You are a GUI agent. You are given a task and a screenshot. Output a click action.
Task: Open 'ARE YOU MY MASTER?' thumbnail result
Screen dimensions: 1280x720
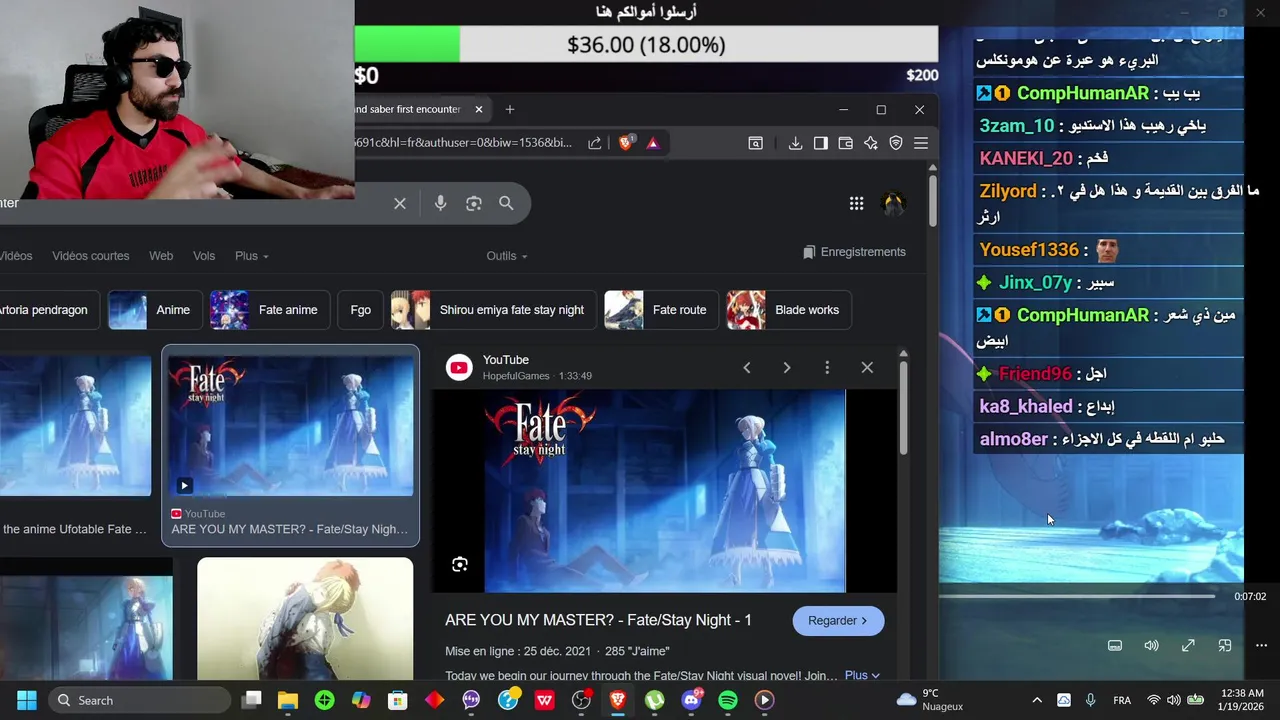pos(290,426)
